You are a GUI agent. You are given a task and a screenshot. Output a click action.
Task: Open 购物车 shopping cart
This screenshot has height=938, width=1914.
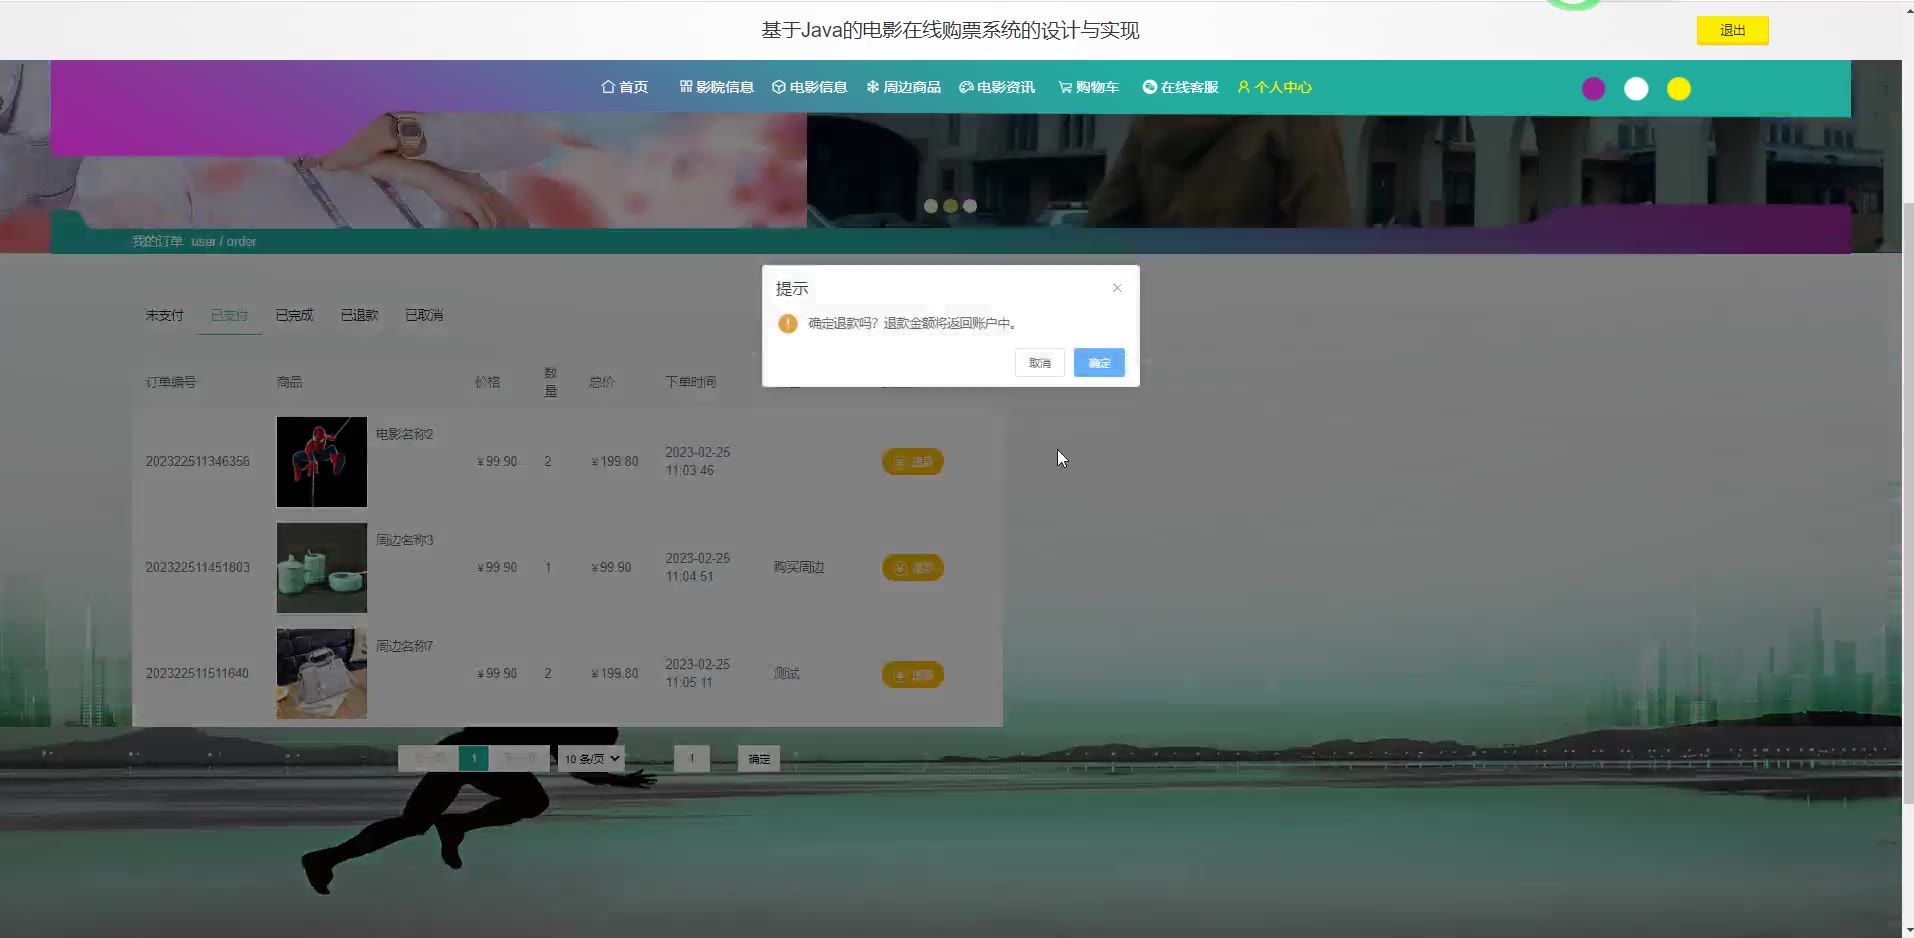(x=1089, y=87)
